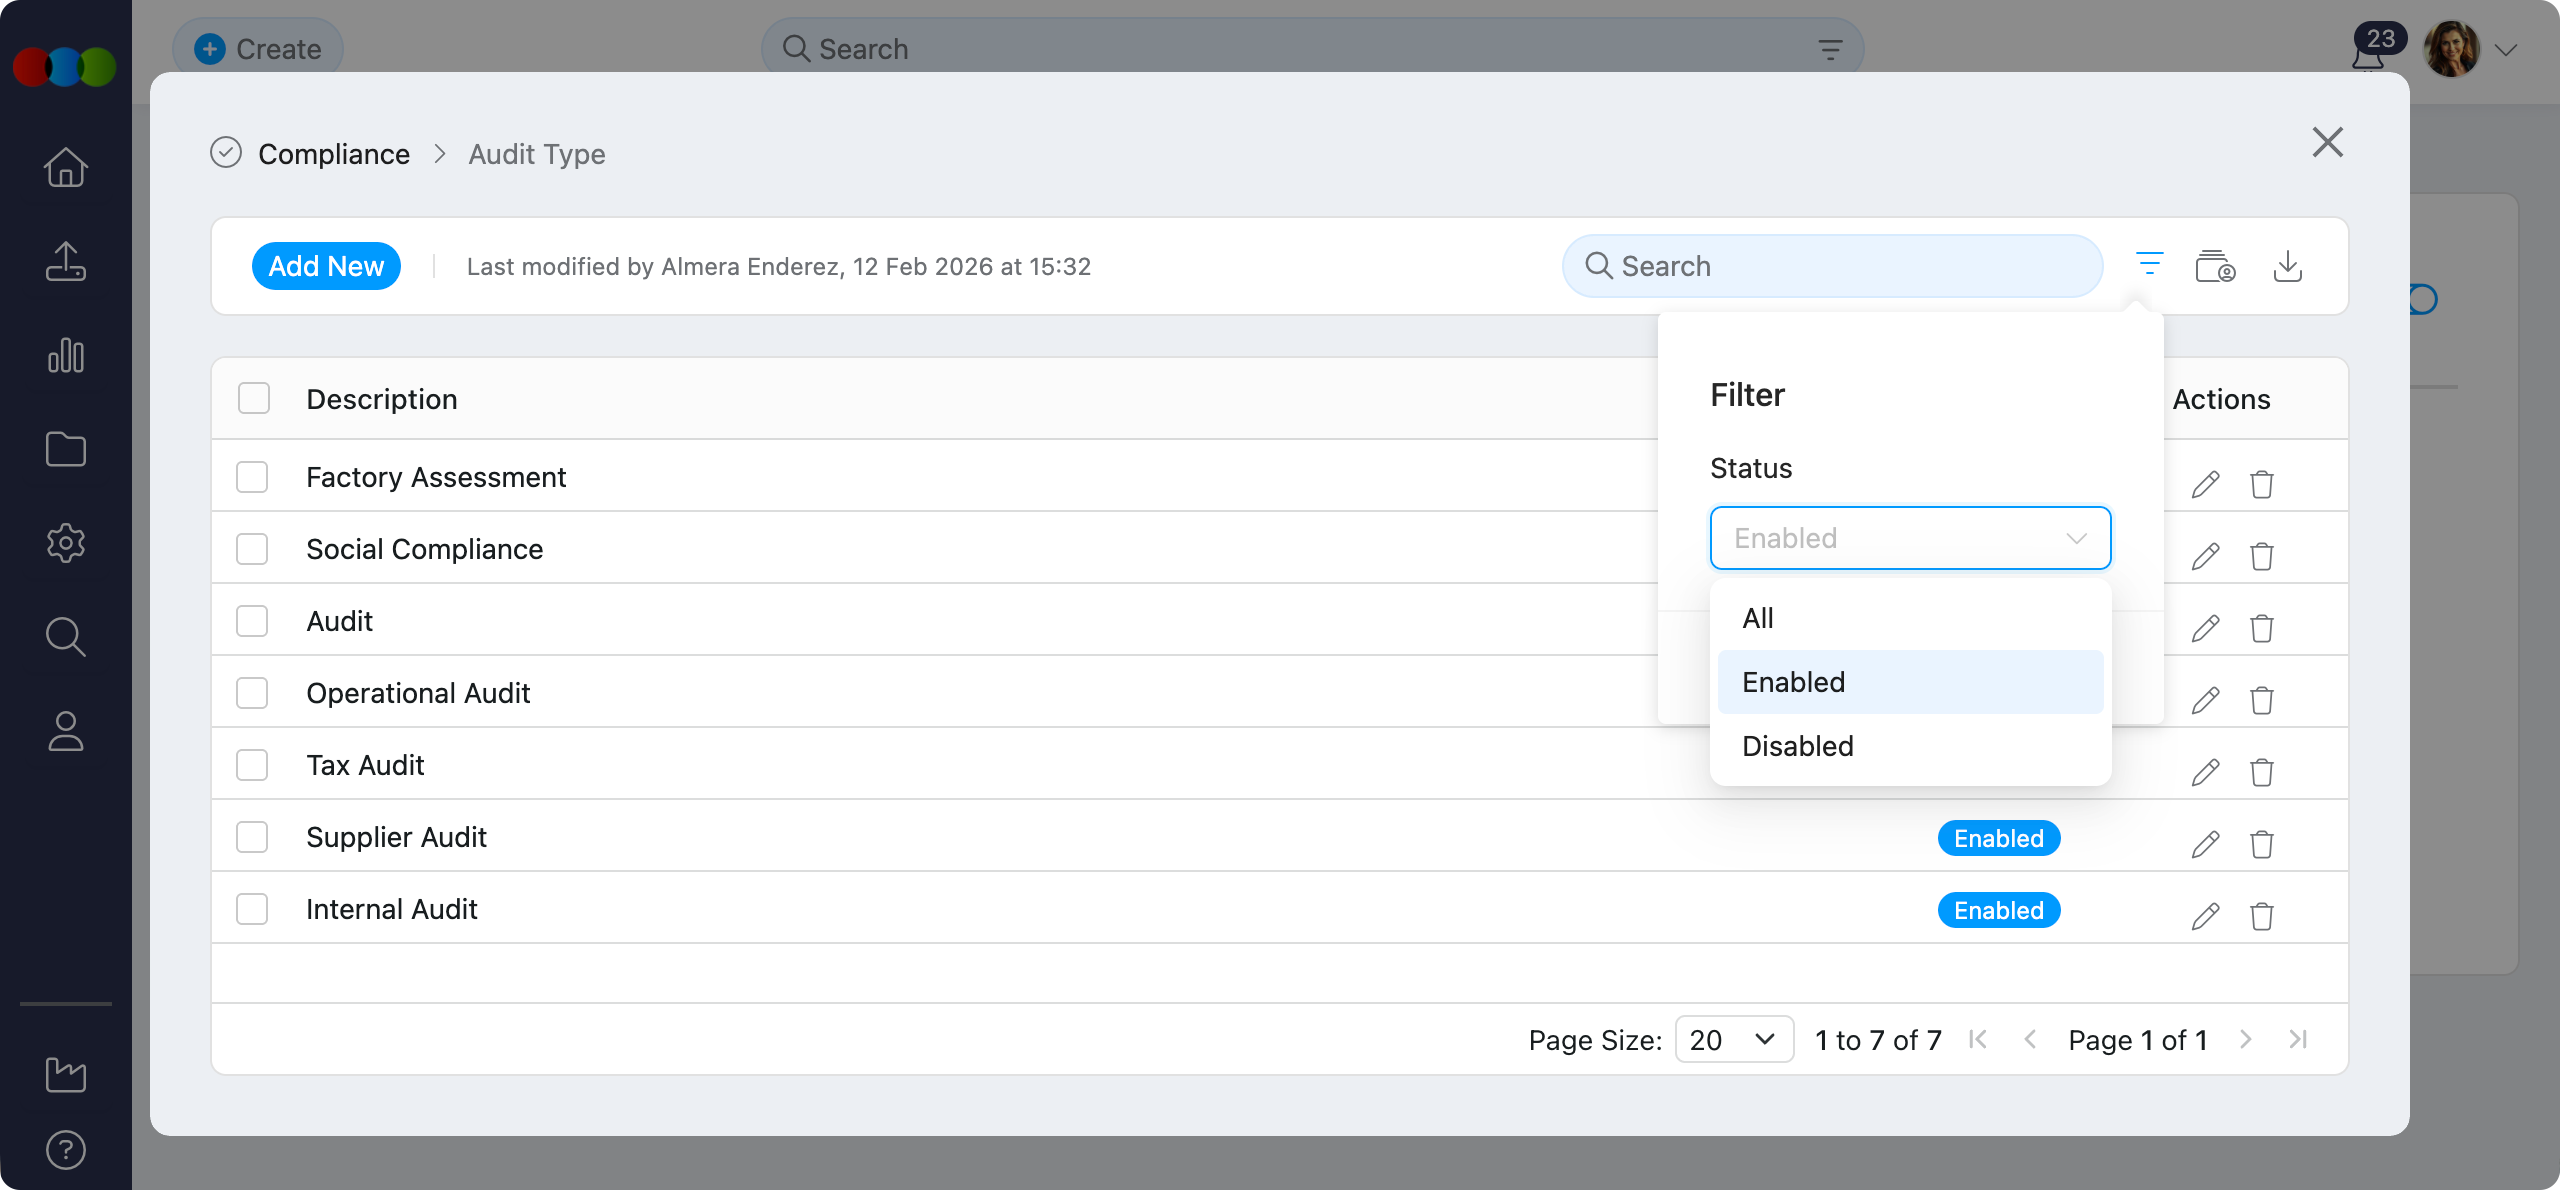
Task: Click the help question mark icon
Action: (x=66, y=1150)
